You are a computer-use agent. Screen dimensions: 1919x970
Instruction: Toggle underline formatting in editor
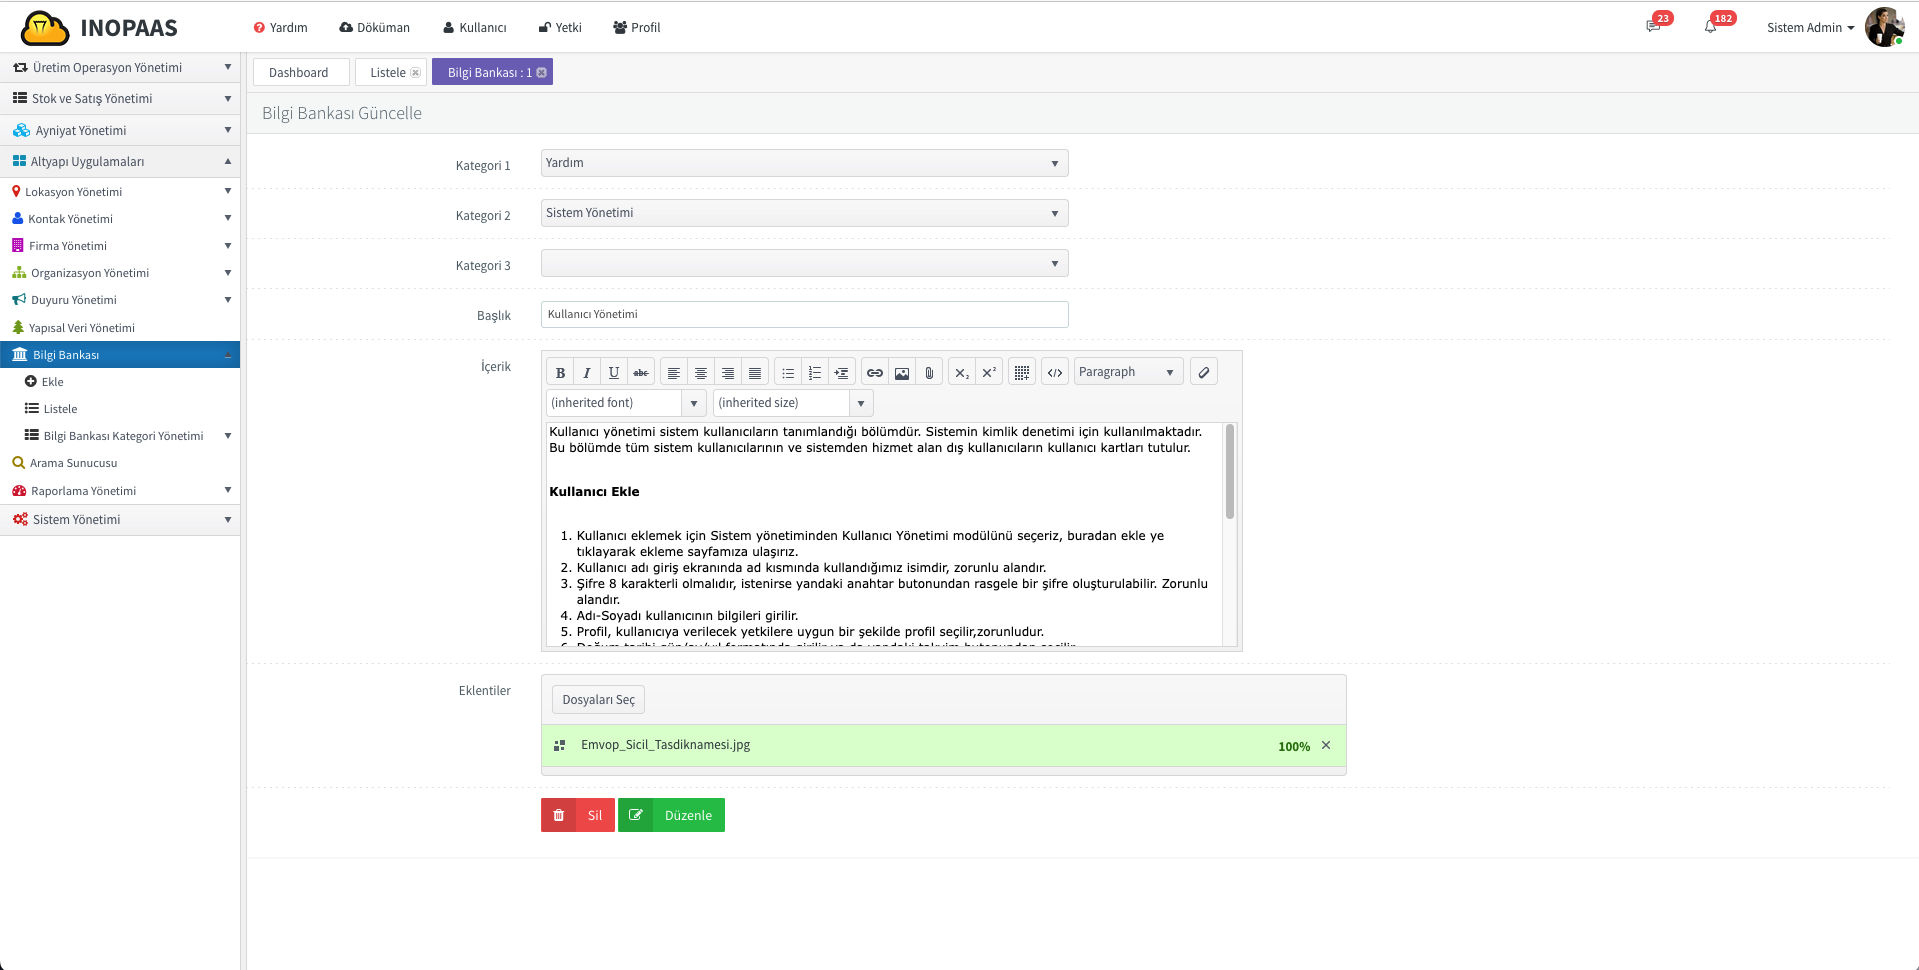point(614,372)
